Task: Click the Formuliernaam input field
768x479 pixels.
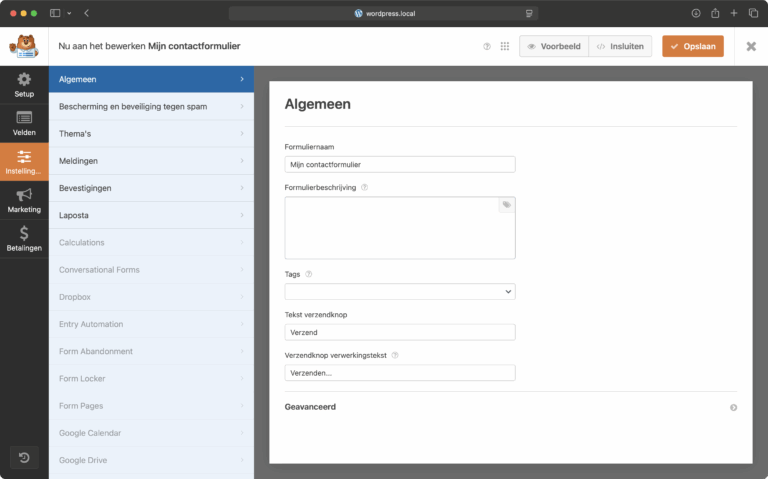Action: tap(400, 164)
